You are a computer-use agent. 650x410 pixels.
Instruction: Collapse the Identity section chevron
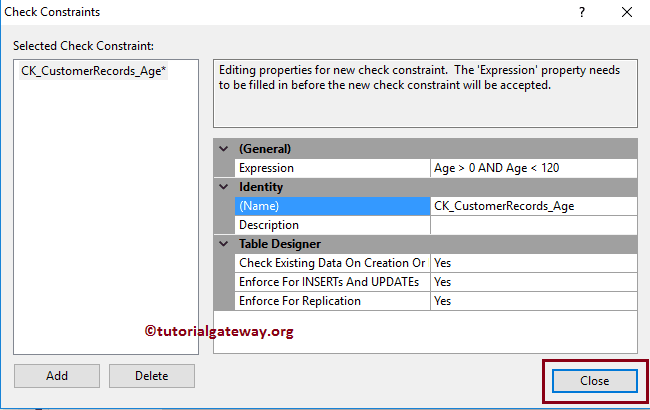(x=224, y=187)
